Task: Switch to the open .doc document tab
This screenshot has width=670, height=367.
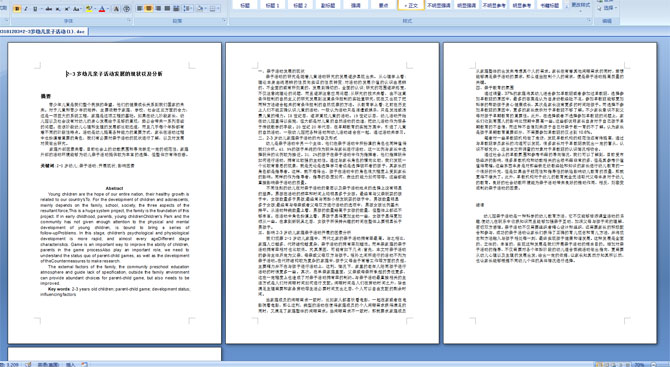Action: tap(44, 32)
